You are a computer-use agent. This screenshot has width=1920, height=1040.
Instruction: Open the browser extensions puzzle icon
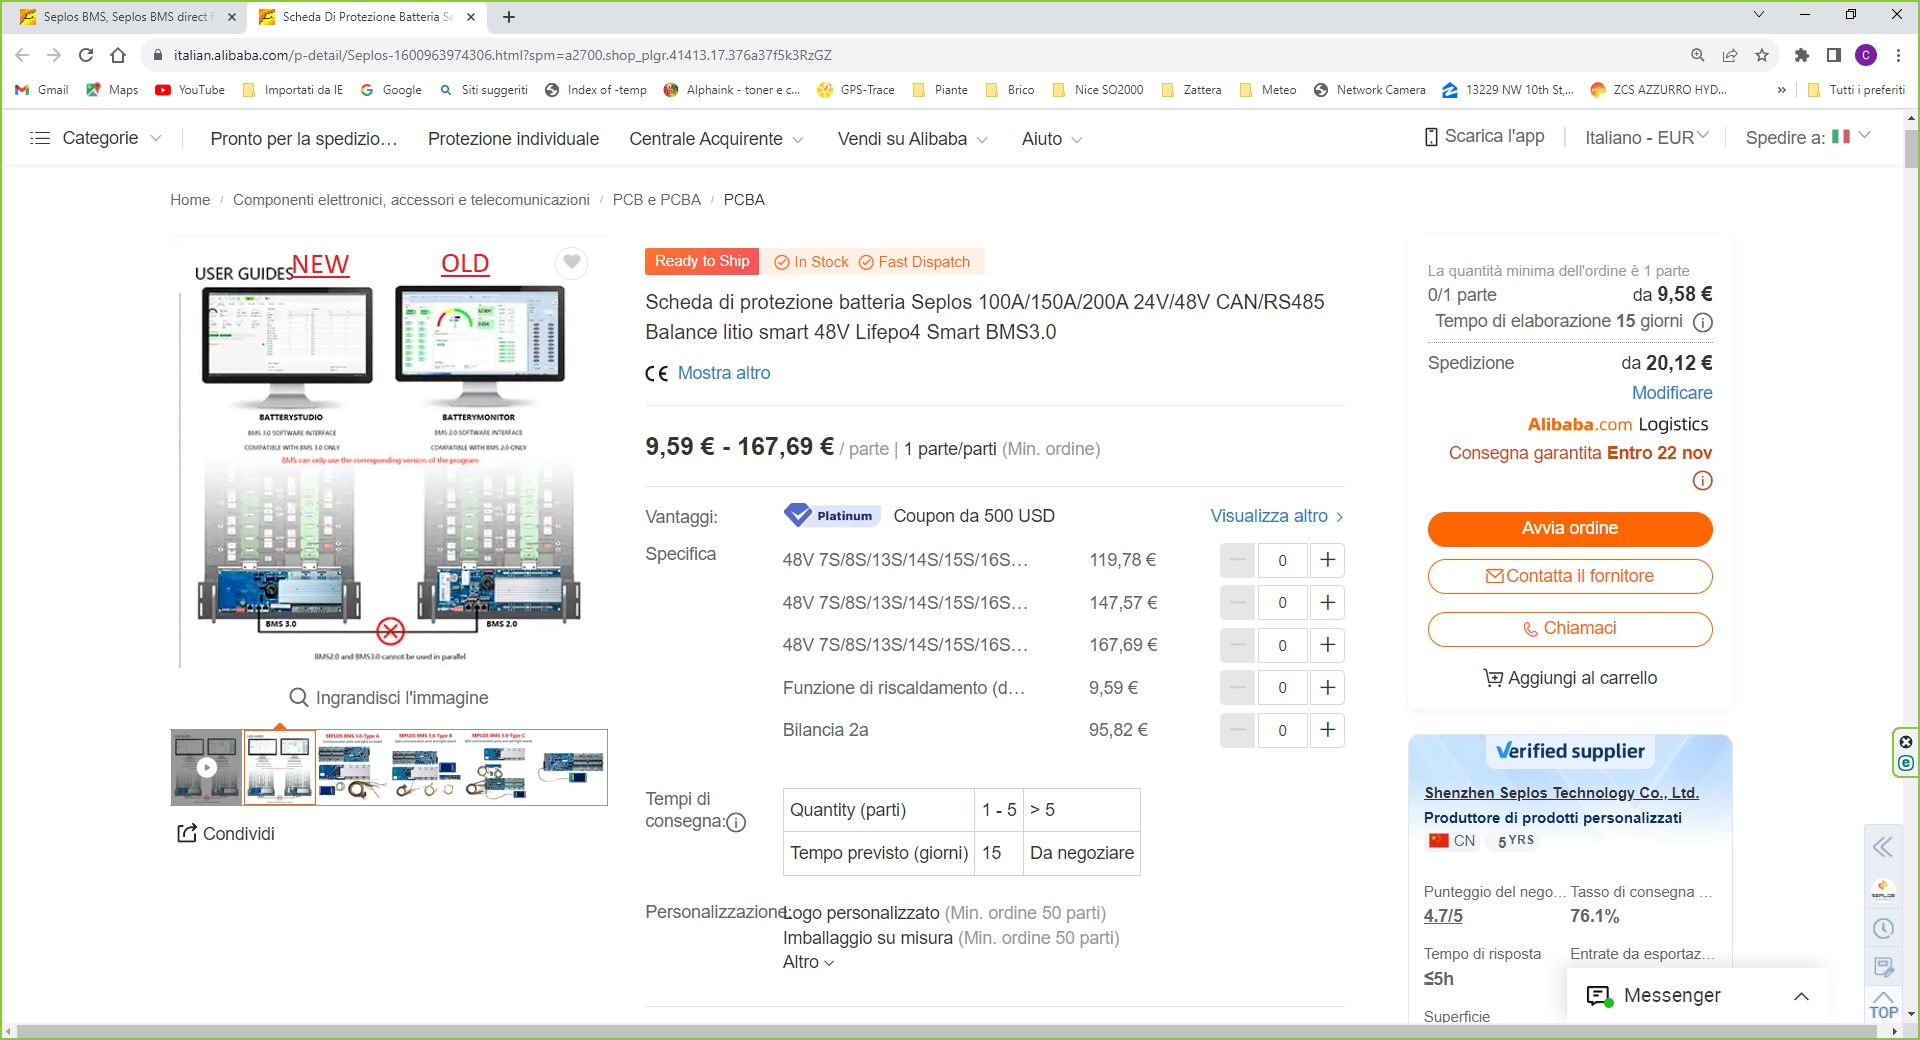(1801, 55)
